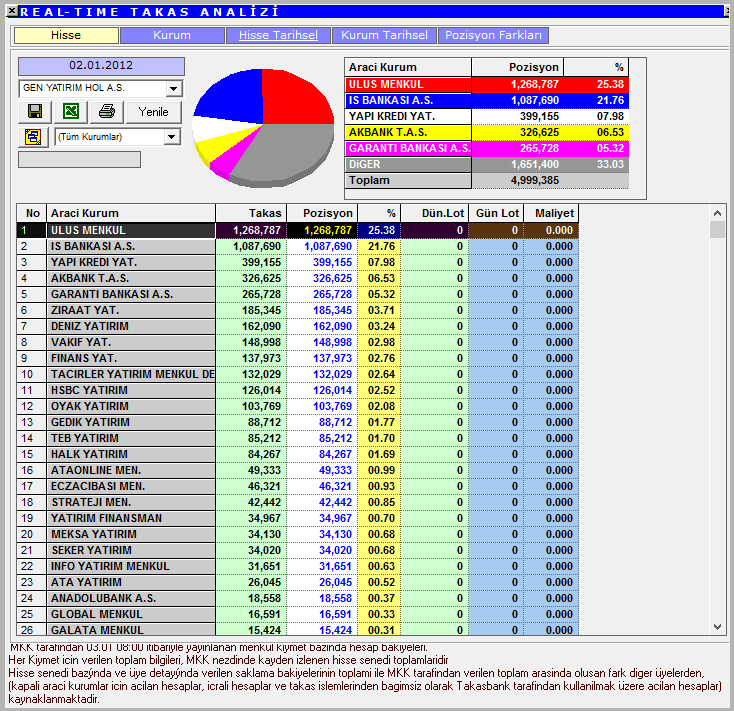This screenshot has width=734, height=711.
Task: Click the yellow AKBANK T.A.S. legend row
Action: tap(487, 132)
